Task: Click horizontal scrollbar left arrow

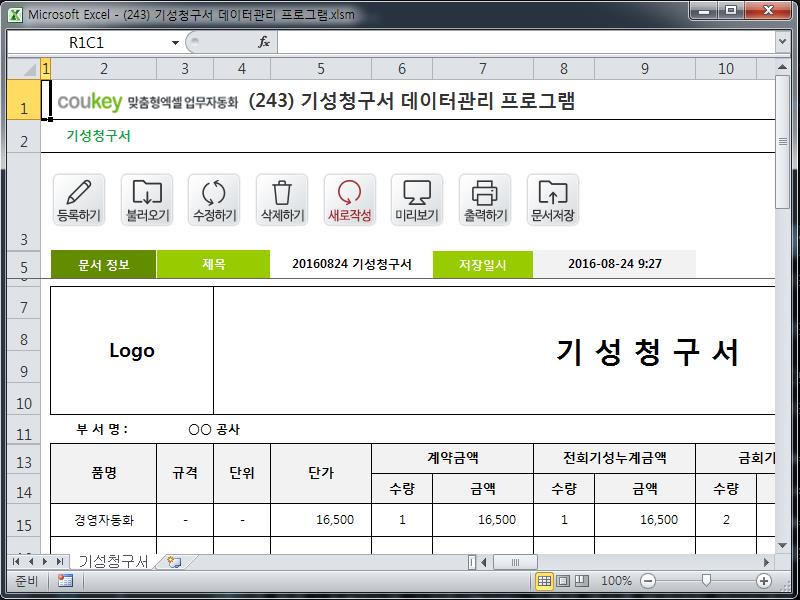Action: (484, 562)
